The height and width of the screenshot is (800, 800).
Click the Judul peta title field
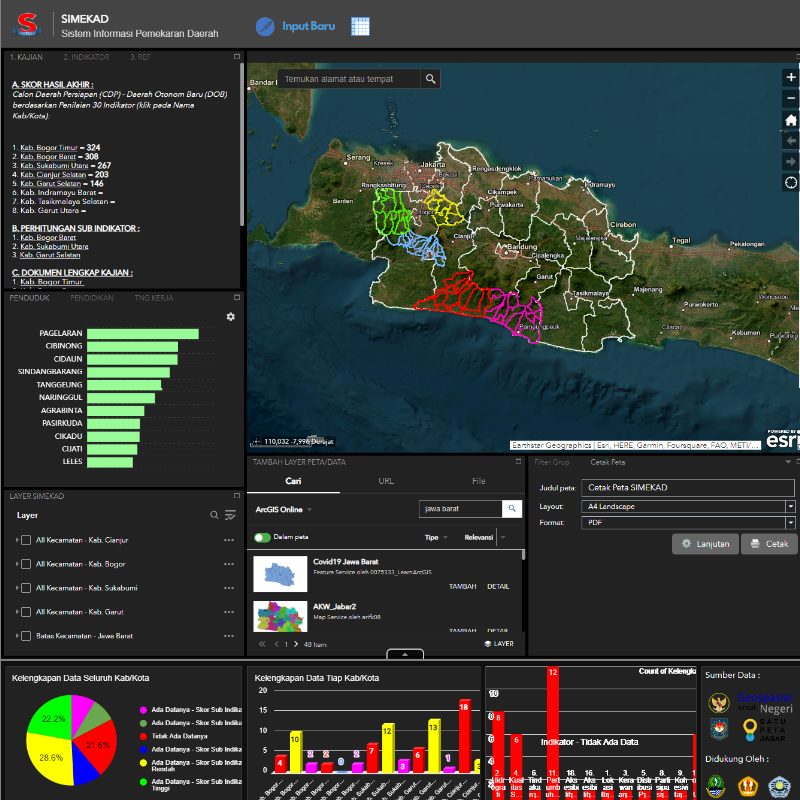point(688,488)
